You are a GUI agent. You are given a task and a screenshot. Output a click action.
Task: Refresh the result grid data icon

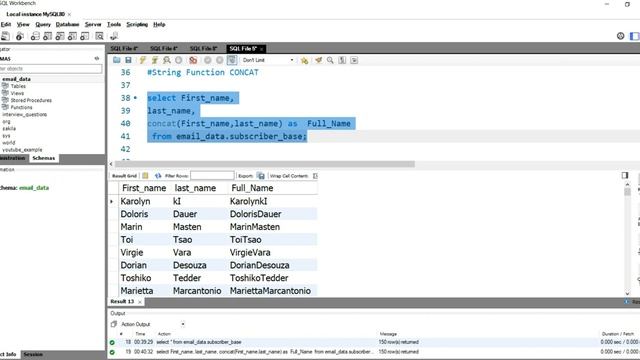[158, 176]
